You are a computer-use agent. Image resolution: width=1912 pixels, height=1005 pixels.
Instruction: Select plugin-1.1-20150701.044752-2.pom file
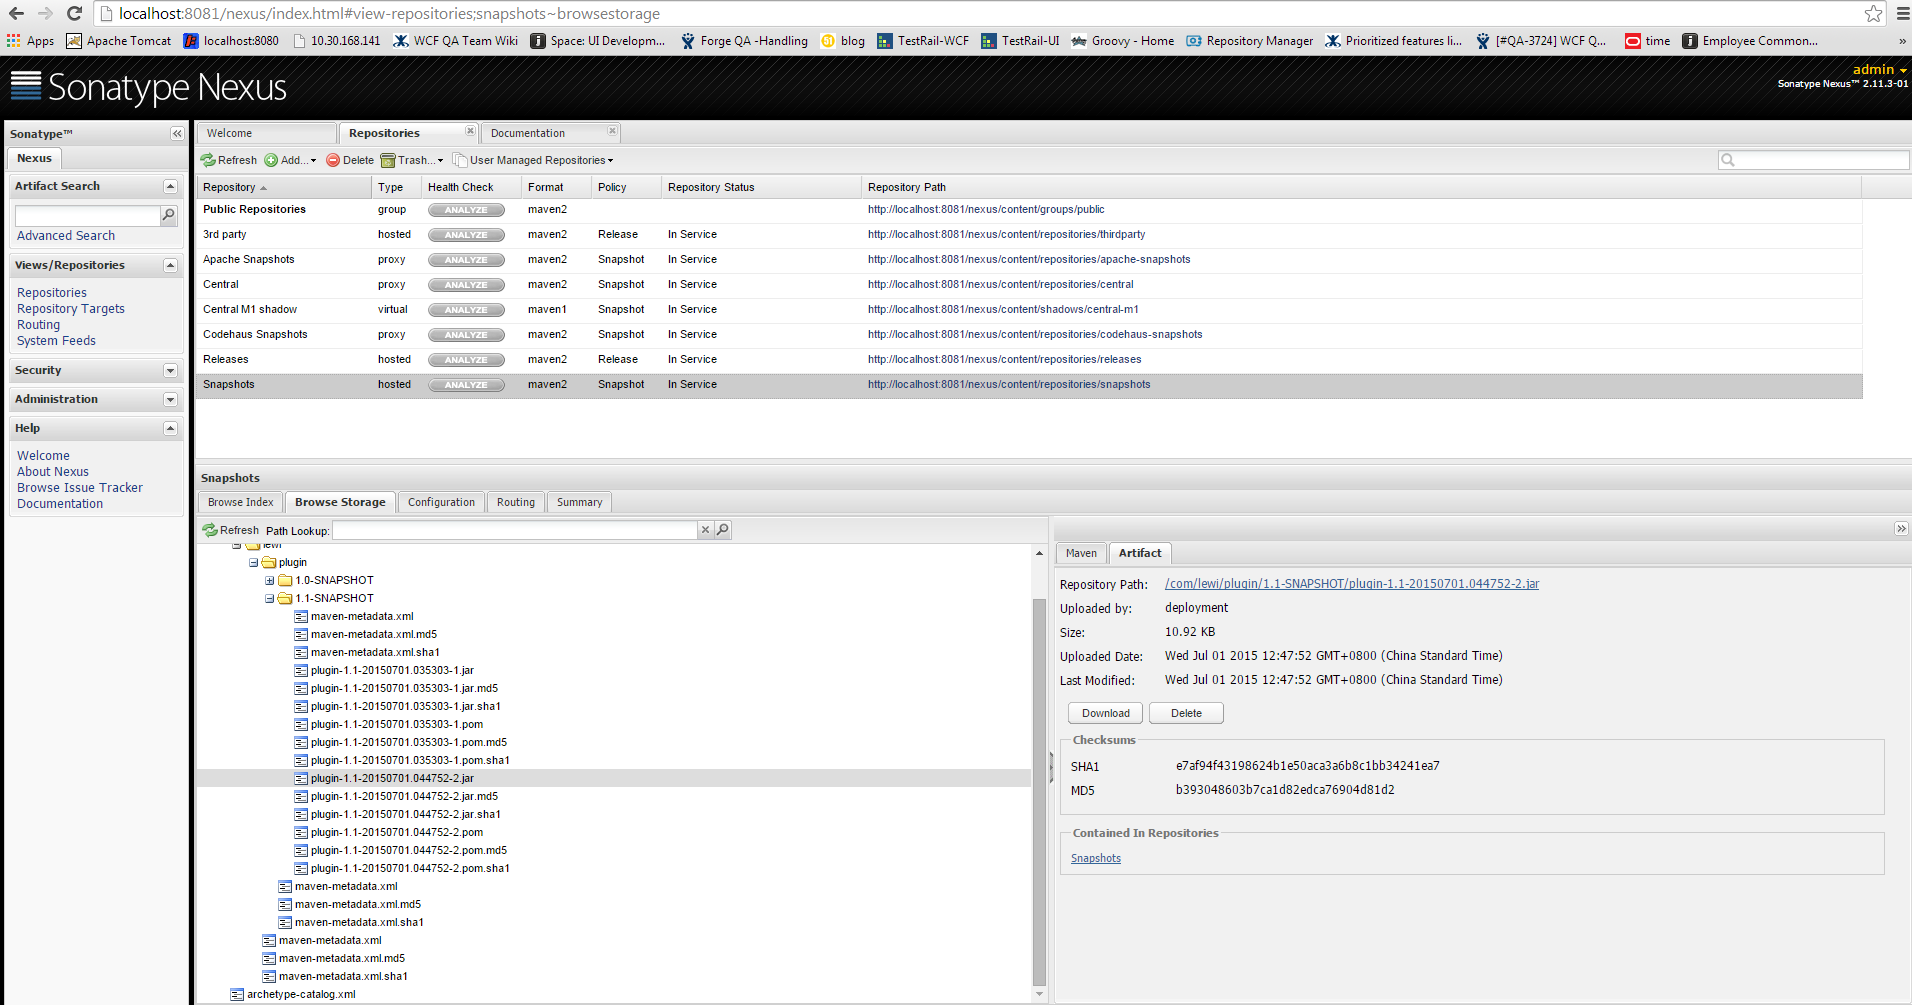click(397, 833)
